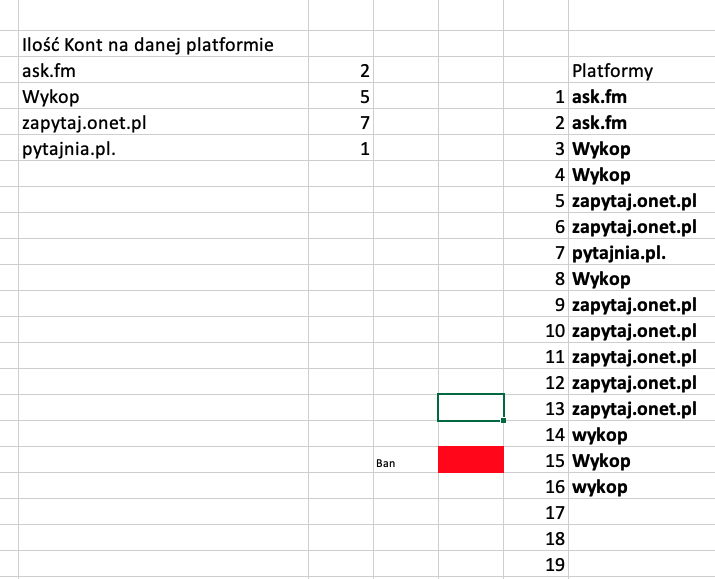Click the lowercase wykop cell in row 16

[642, 486]
